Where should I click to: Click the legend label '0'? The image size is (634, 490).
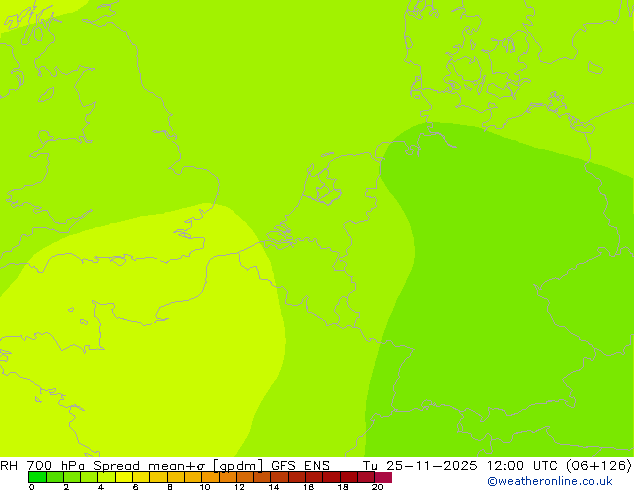[x=32, y=487]
